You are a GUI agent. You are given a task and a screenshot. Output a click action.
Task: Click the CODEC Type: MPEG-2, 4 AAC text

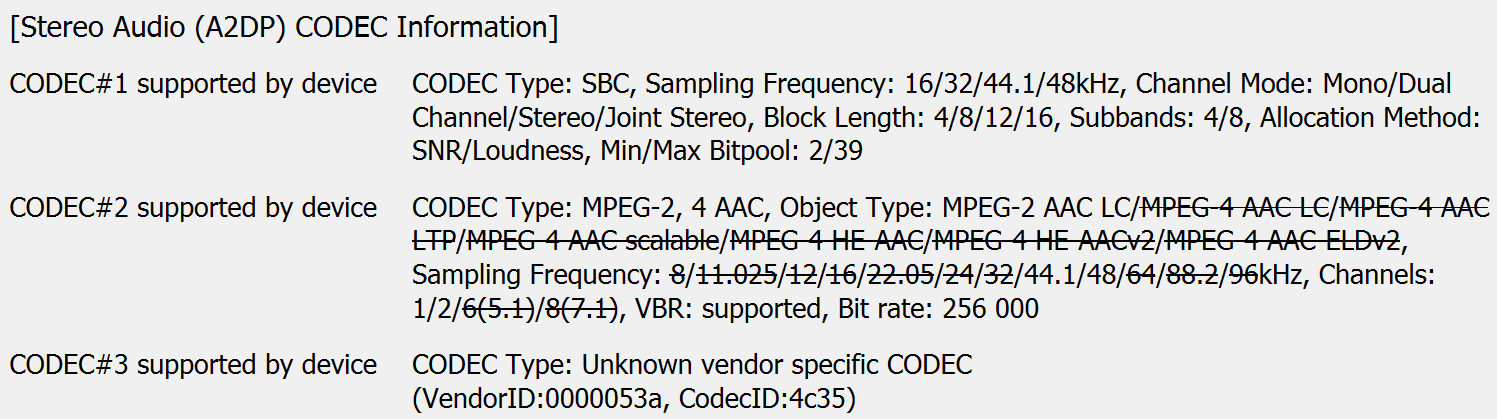588,209
